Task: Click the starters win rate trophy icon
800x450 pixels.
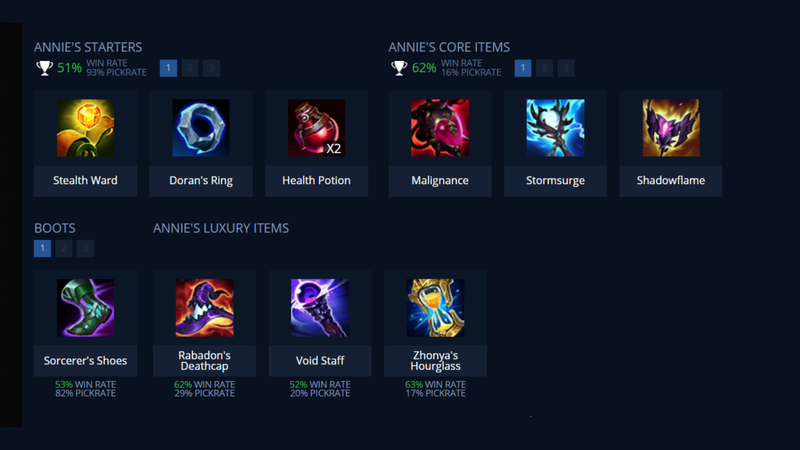Action: (x=44, y=68)
